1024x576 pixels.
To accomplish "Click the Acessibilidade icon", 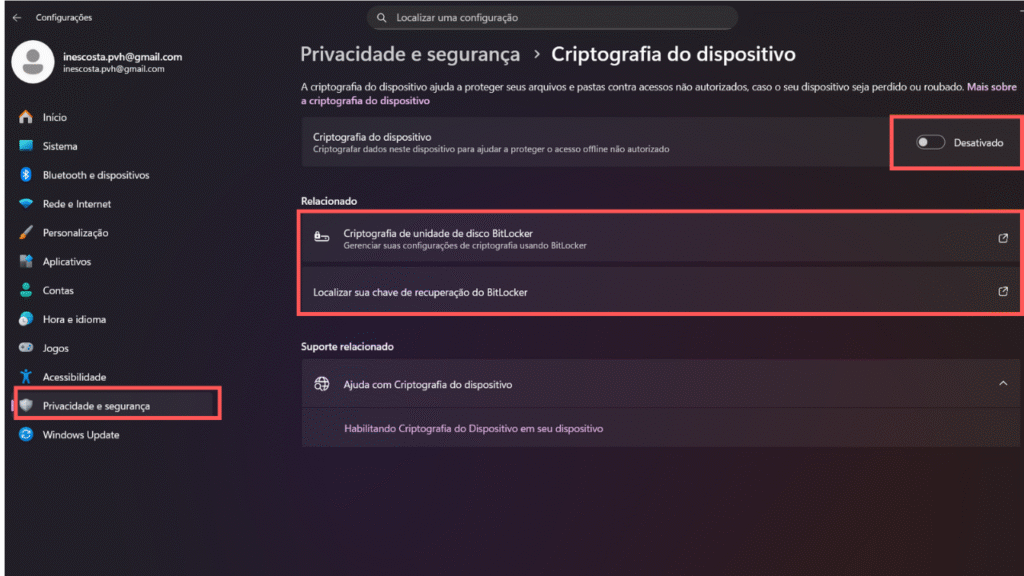I will point(26,377).
